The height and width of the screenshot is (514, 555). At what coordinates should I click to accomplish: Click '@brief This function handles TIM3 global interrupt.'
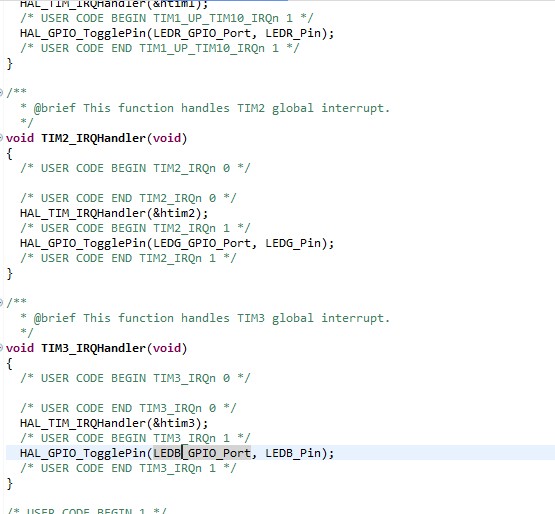212,318
